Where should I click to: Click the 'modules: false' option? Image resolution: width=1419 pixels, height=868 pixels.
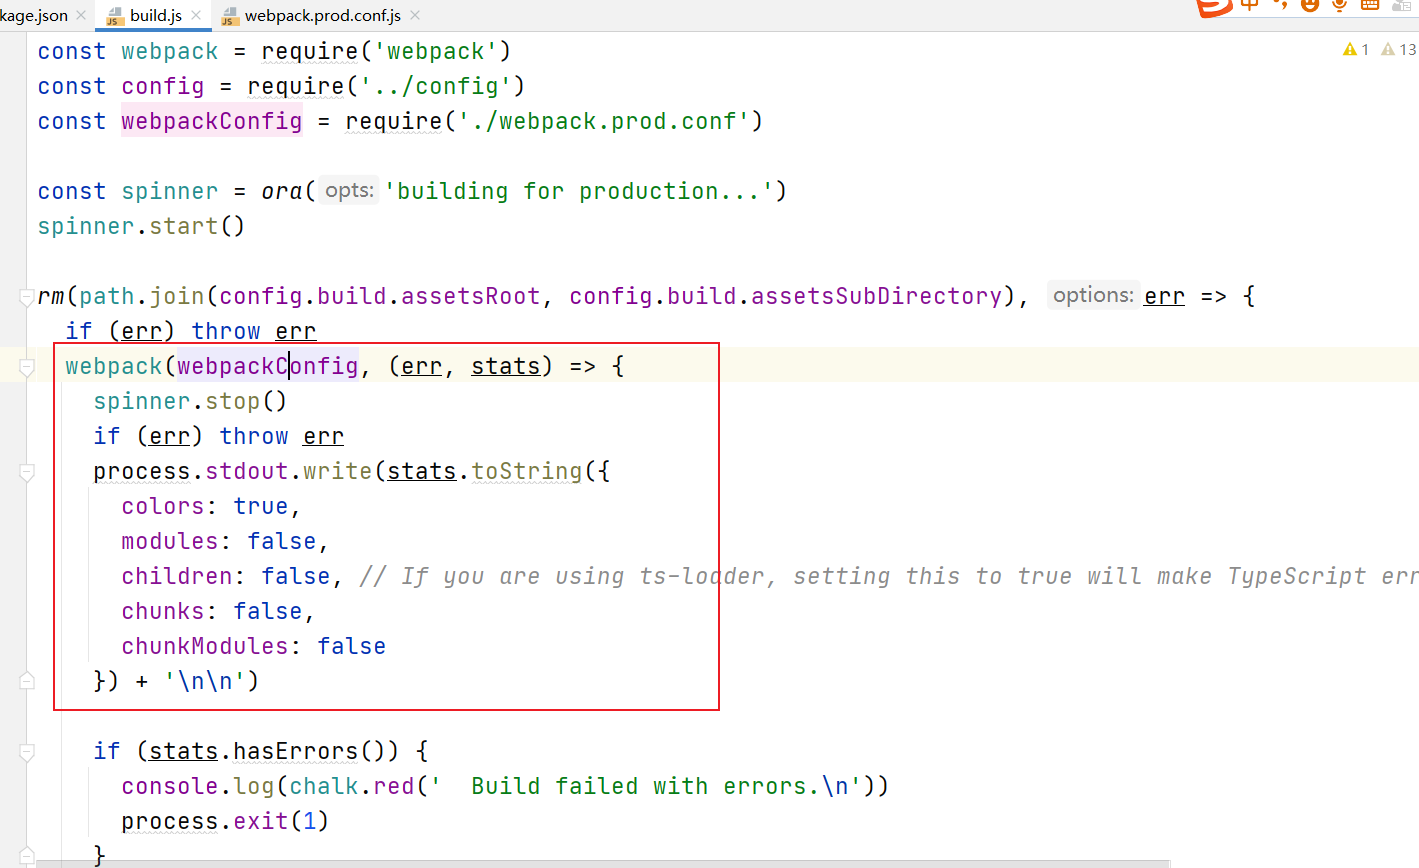(218, 541)
